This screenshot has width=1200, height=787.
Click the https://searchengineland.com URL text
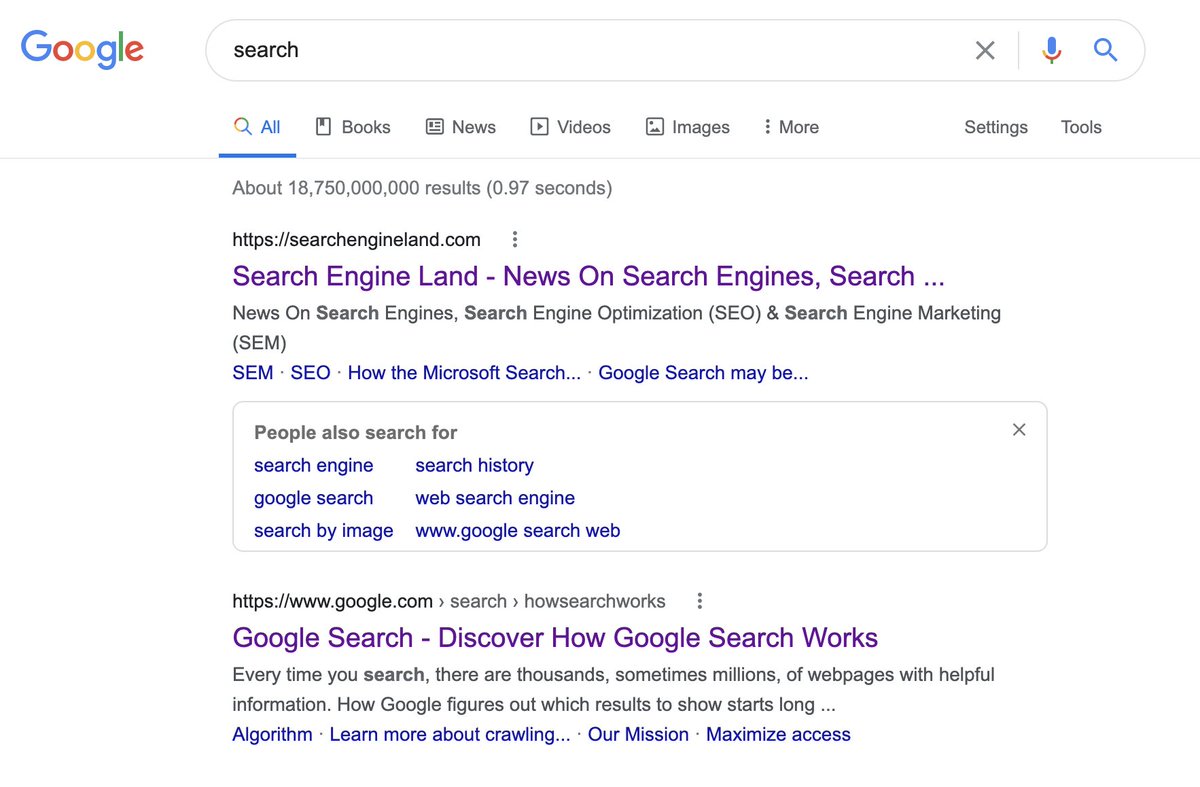pos(356,240)
